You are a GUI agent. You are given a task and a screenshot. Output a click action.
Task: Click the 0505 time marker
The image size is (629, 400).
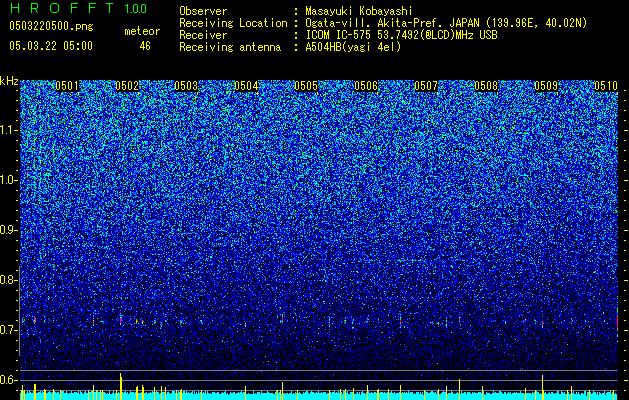click(306, 86)
